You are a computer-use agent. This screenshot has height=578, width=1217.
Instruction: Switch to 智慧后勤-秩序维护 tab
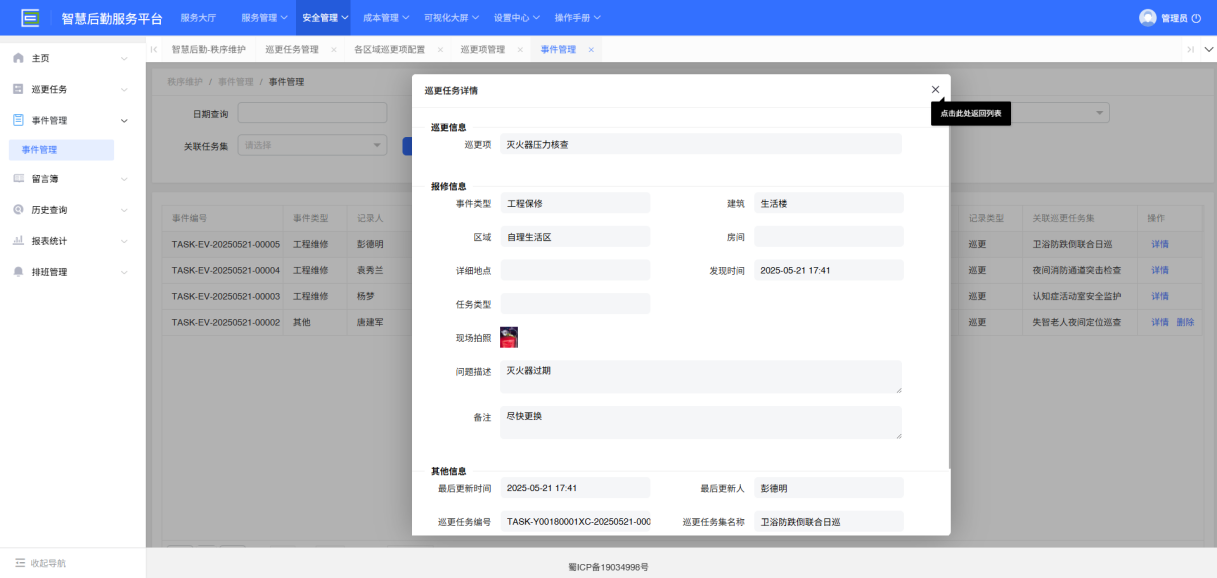click(x=208, y=49)
